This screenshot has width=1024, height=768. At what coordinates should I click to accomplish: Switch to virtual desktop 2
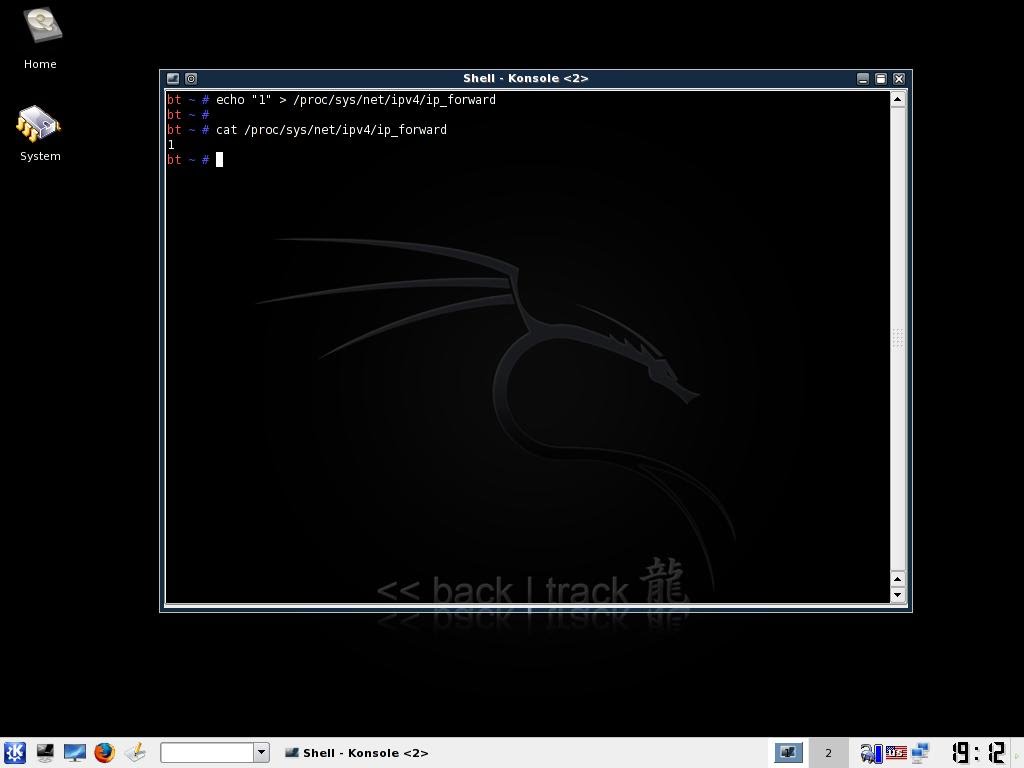tap(828, 752)
